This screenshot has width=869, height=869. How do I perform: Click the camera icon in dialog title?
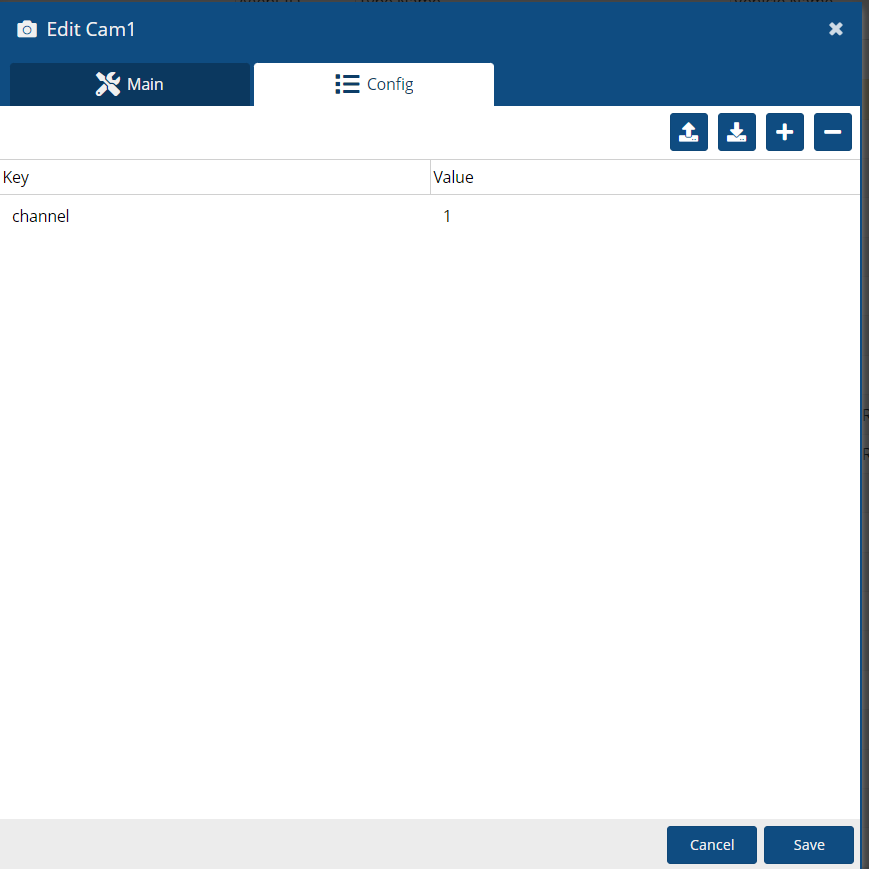tap(27, 30)
